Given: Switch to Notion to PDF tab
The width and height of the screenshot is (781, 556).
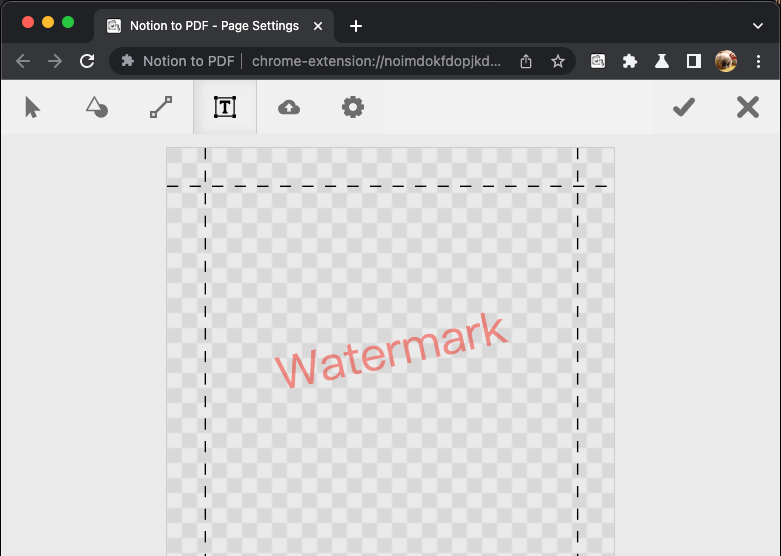Looking at the screenshot, I should point(213,26).
